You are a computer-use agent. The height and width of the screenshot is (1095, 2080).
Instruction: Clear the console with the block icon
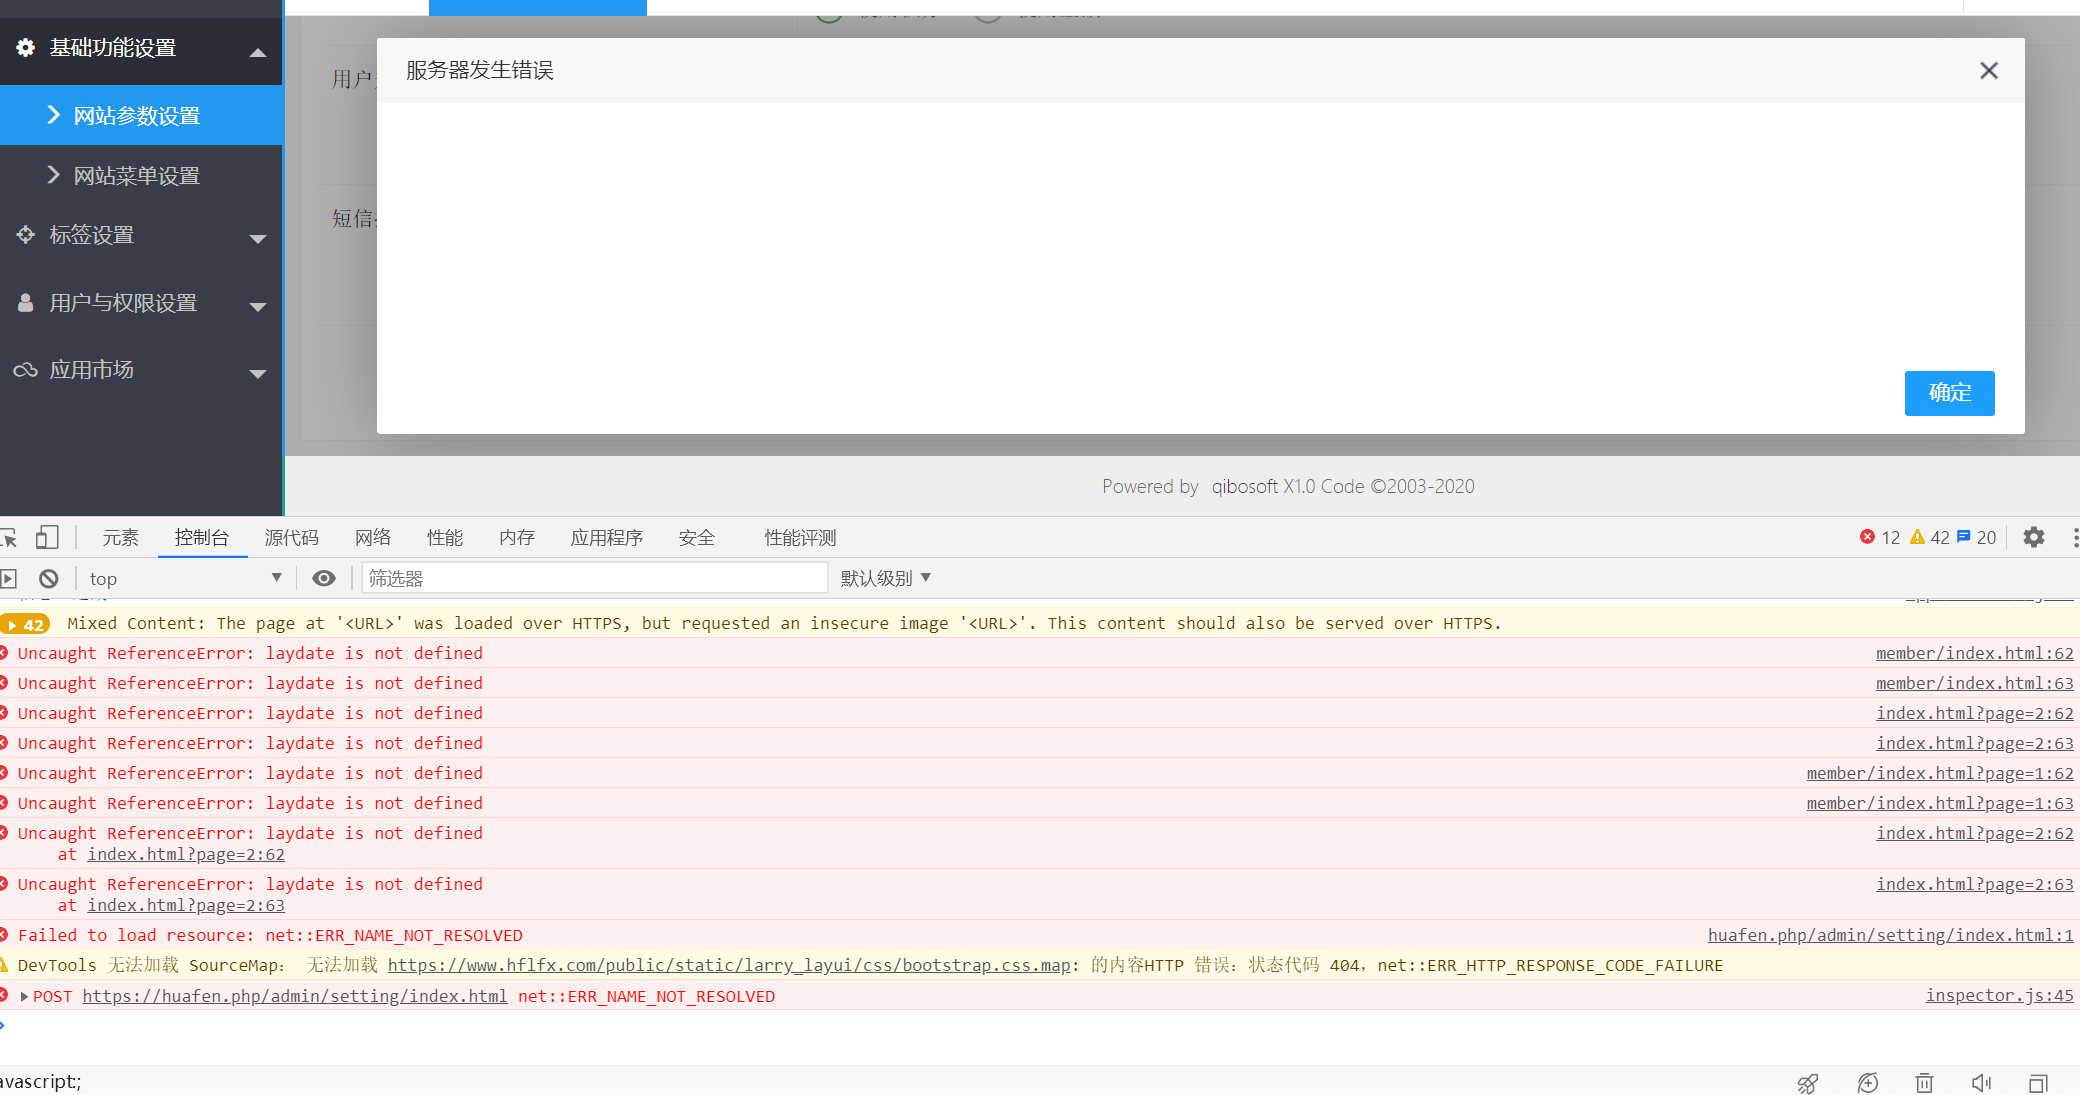pos(49,579)
